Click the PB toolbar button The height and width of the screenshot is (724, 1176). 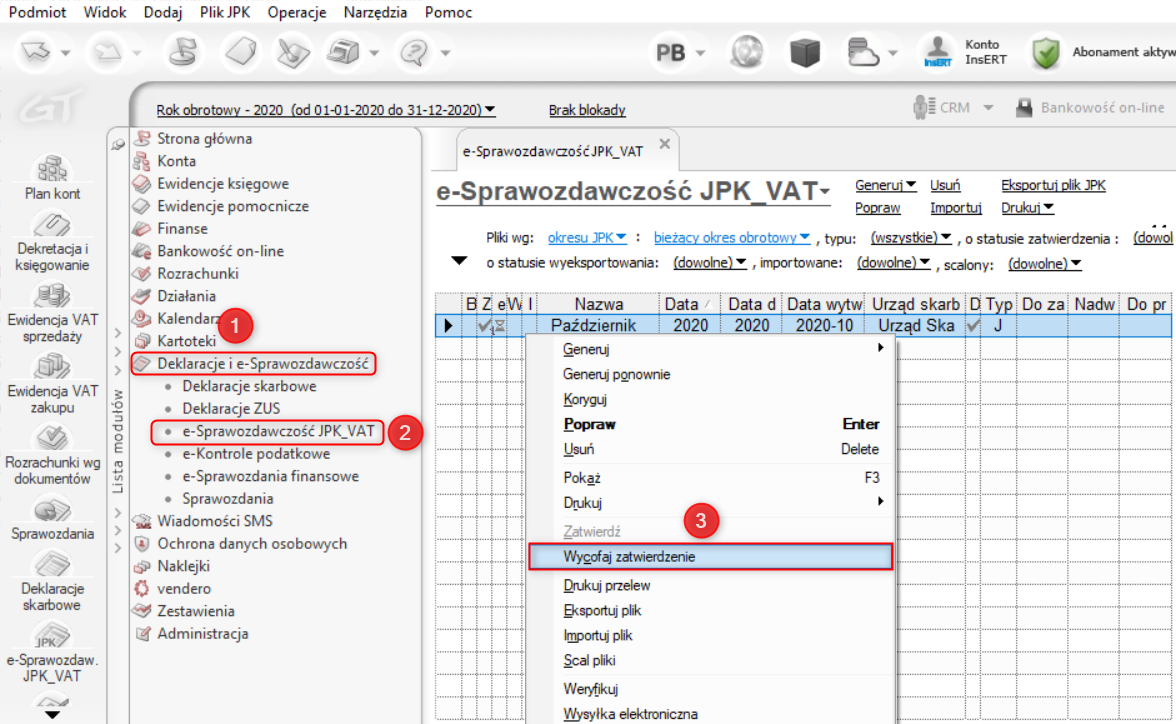(670, 53)
